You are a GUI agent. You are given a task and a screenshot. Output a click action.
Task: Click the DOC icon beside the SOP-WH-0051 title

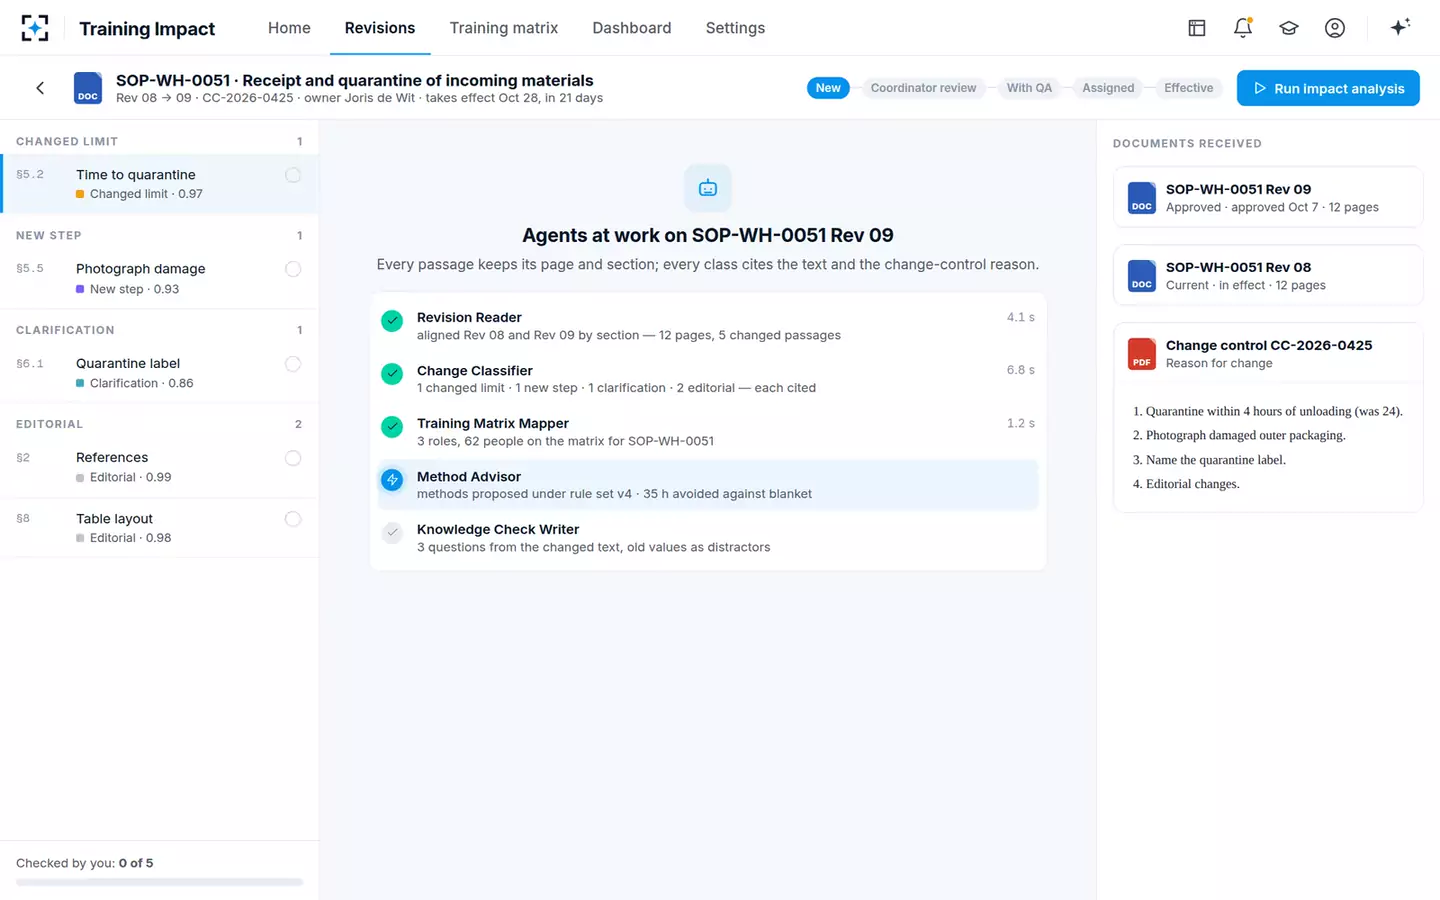(88, 88)
